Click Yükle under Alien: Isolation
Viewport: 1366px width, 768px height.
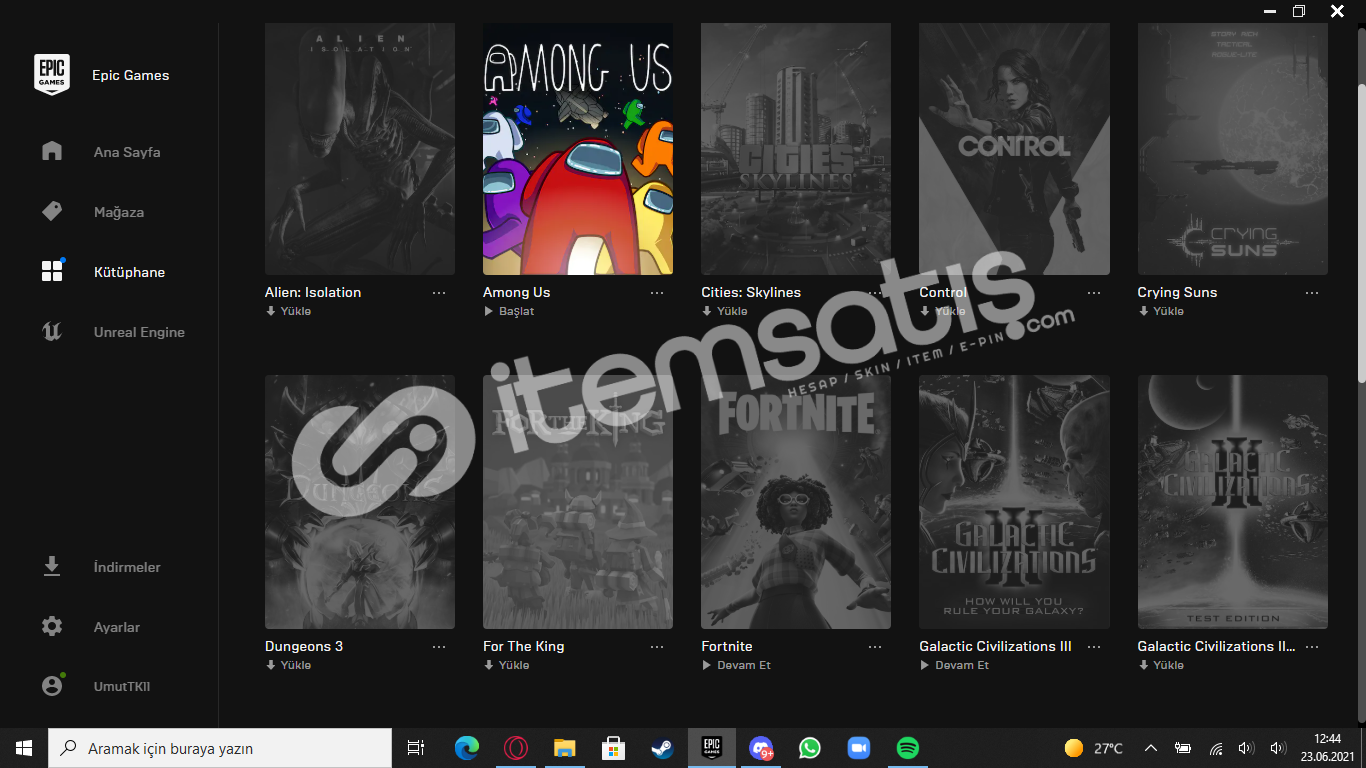click(288, 311)
